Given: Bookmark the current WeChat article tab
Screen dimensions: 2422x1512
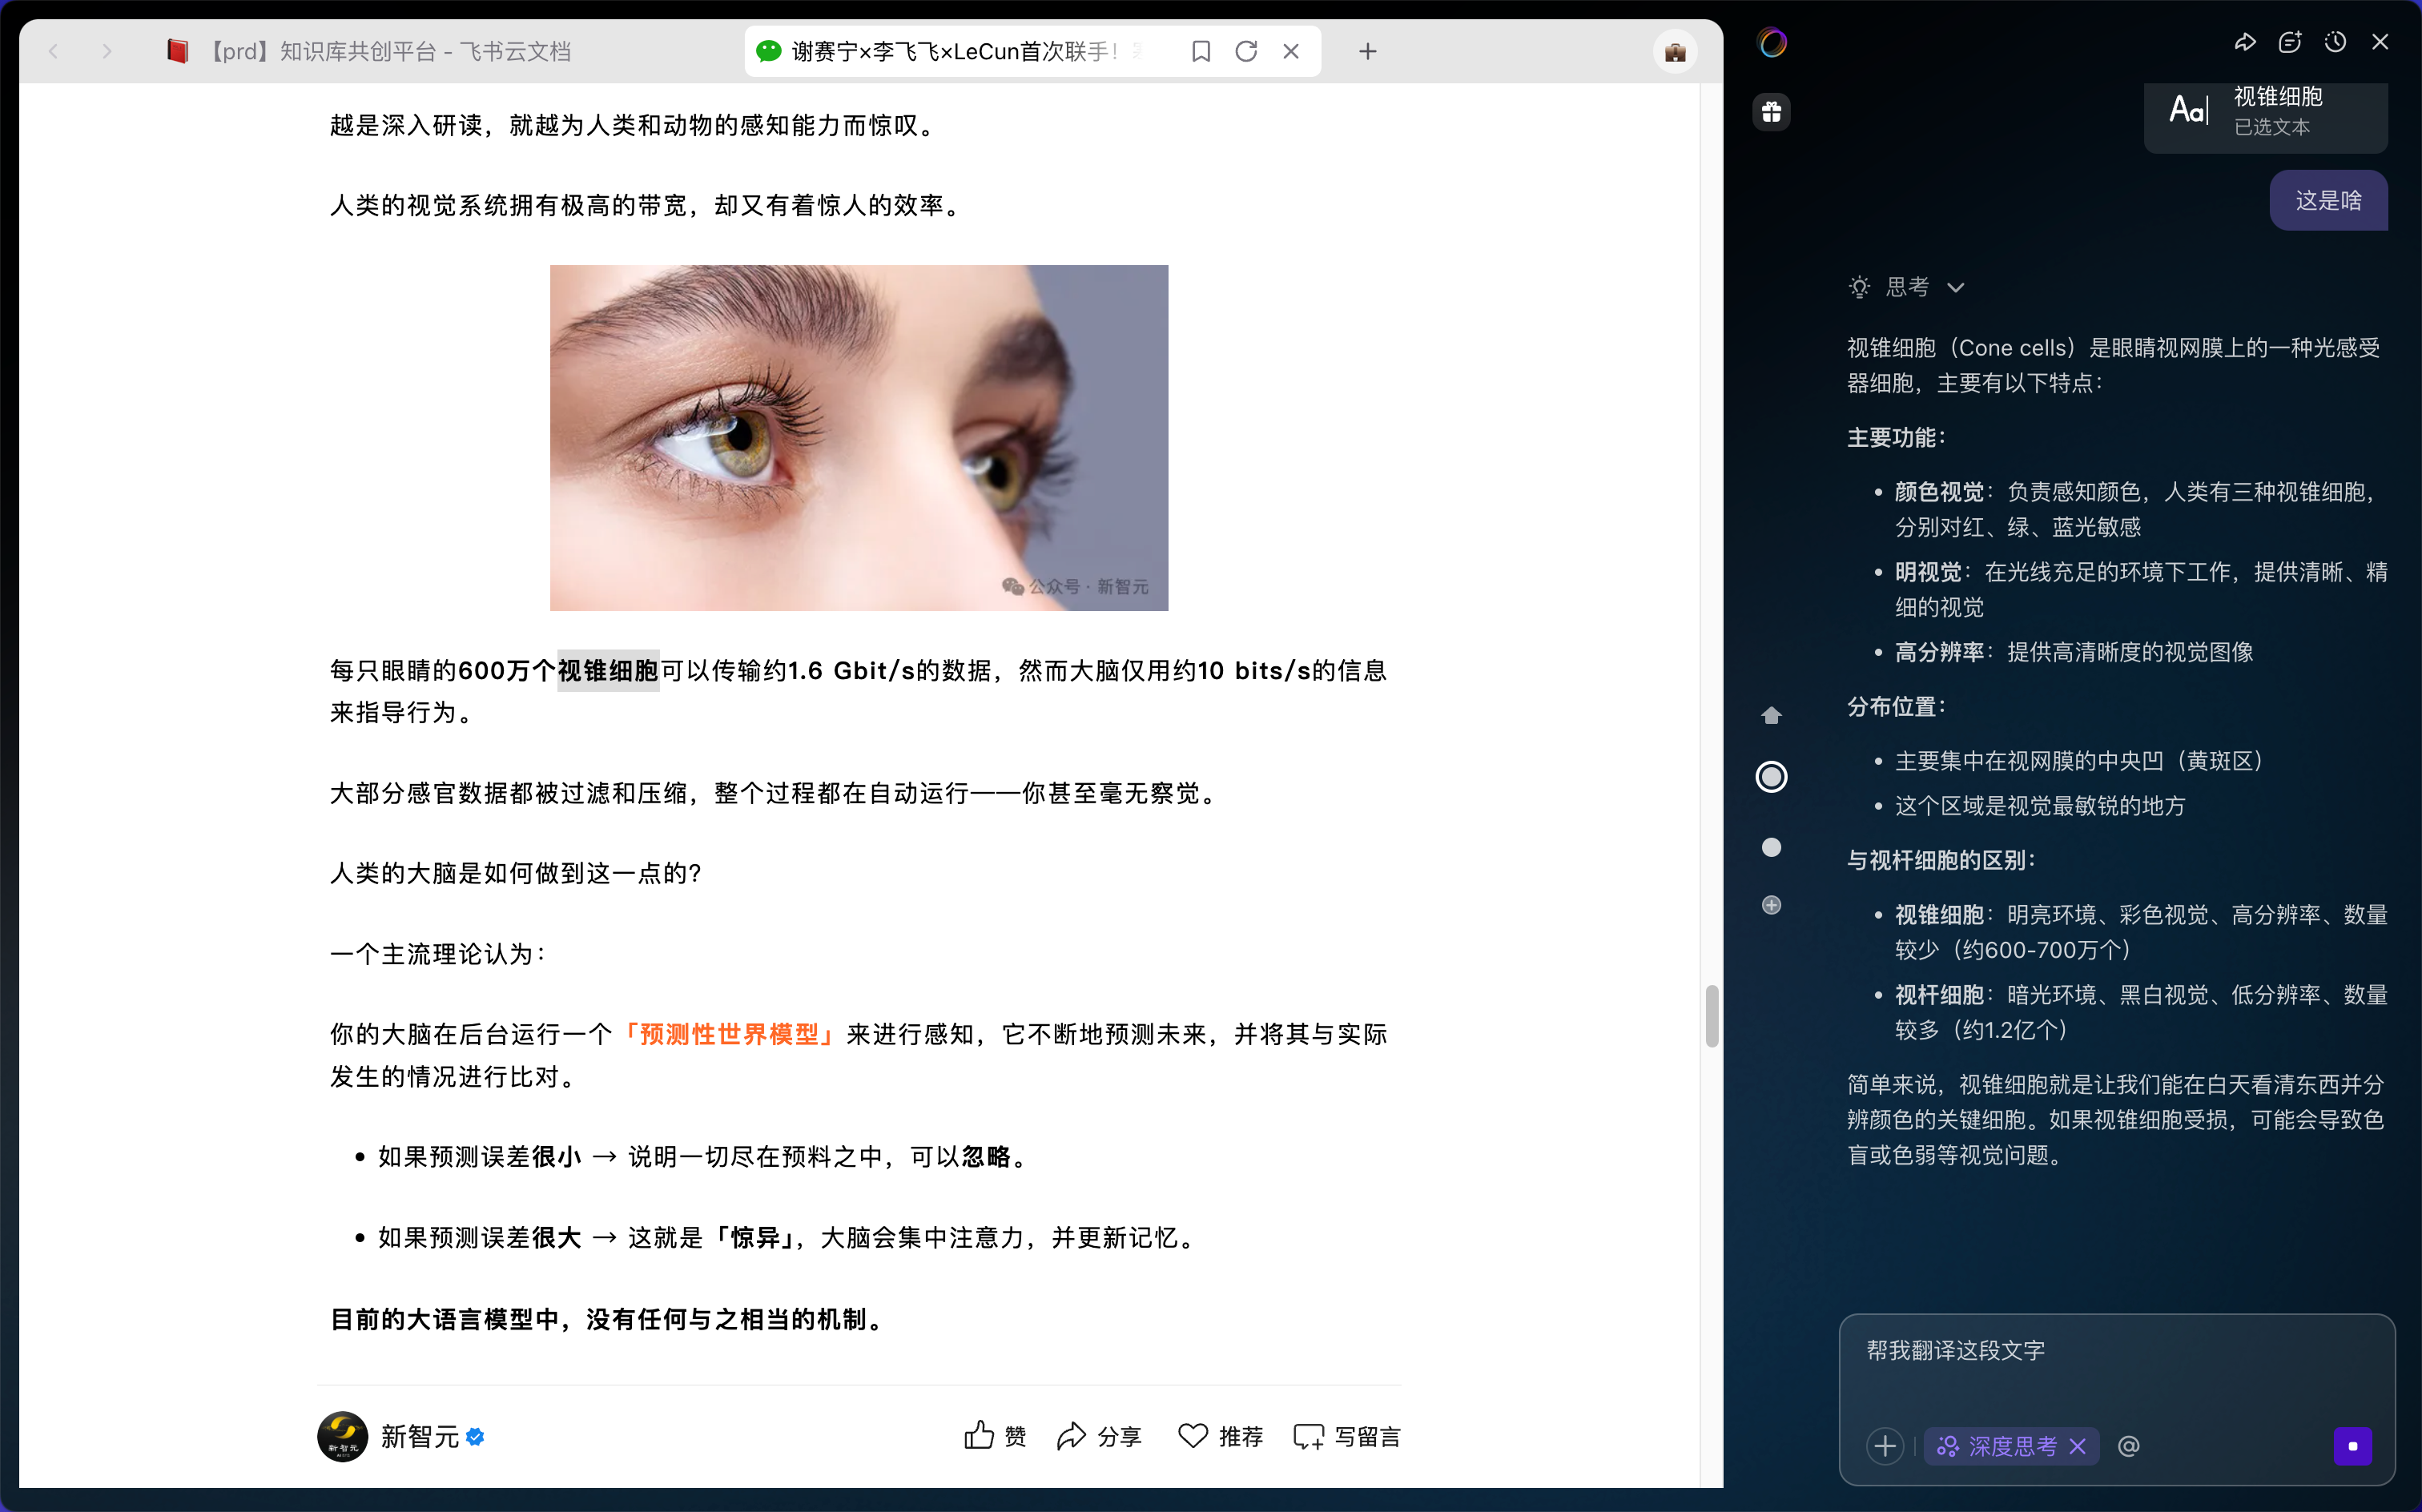Looking at the screenshot, I should click(x=1201, y=51).
